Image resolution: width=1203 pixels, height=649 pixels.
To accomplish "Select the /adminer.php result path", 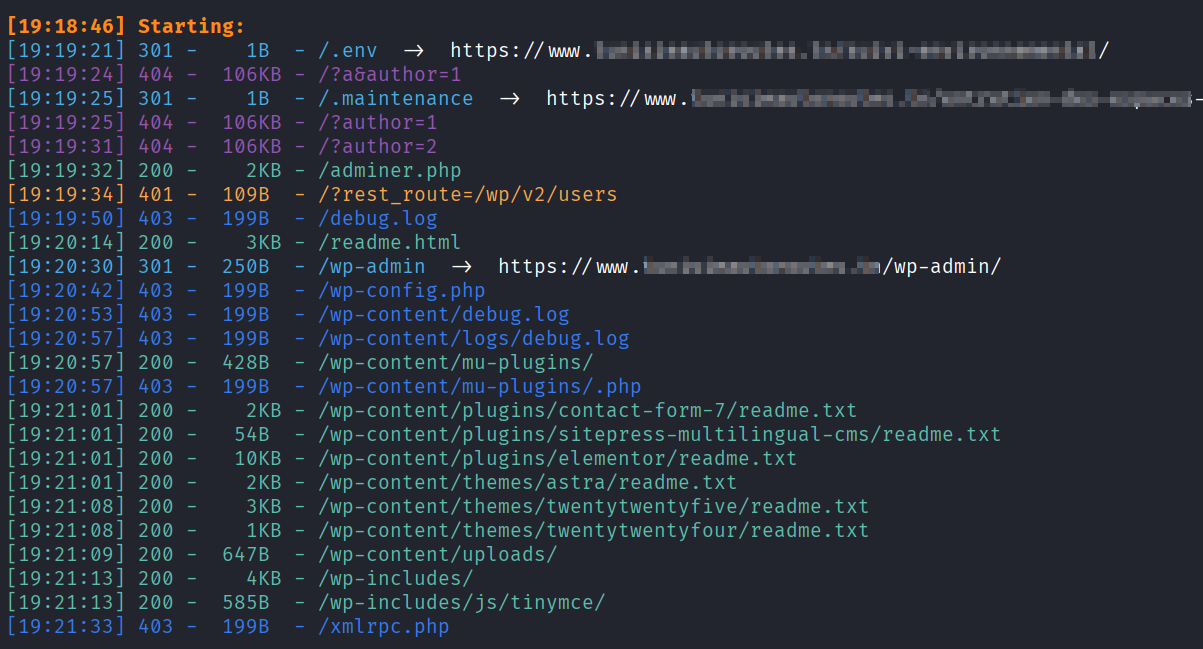I will pyautogui.click(x=389, y=171).
